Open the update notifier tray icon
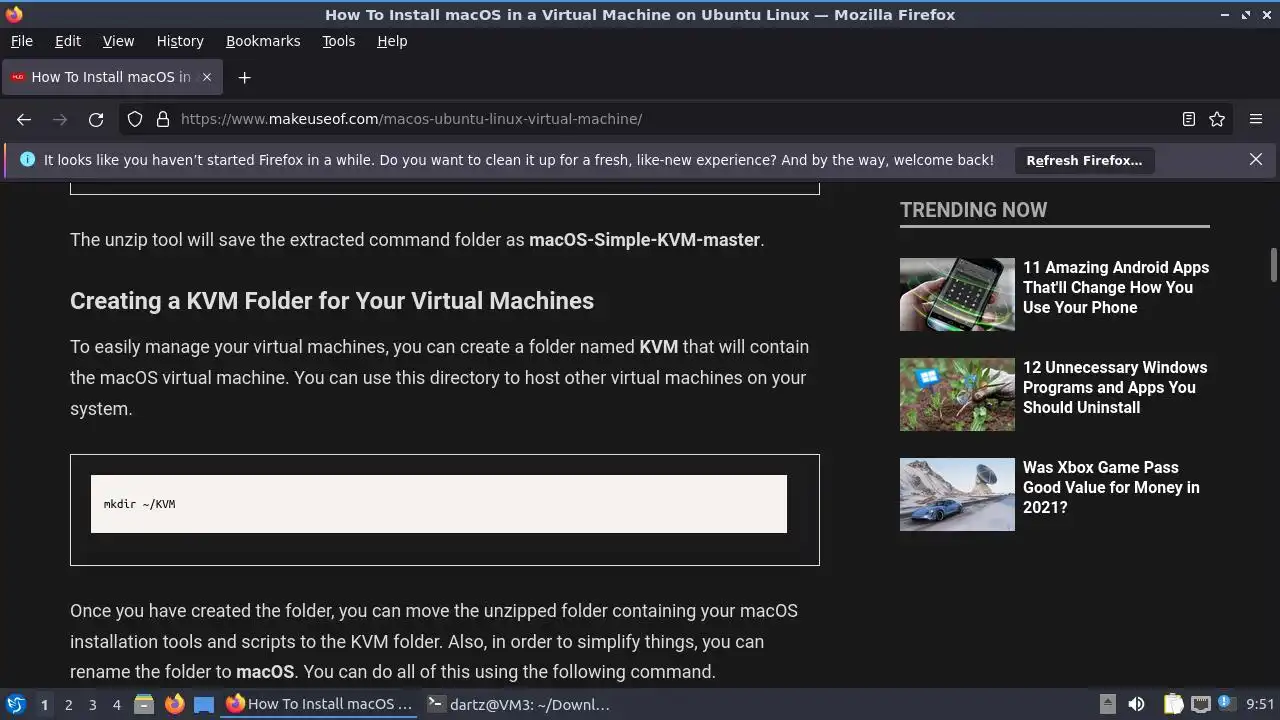1280x720 pixels. coord(1225,704)
